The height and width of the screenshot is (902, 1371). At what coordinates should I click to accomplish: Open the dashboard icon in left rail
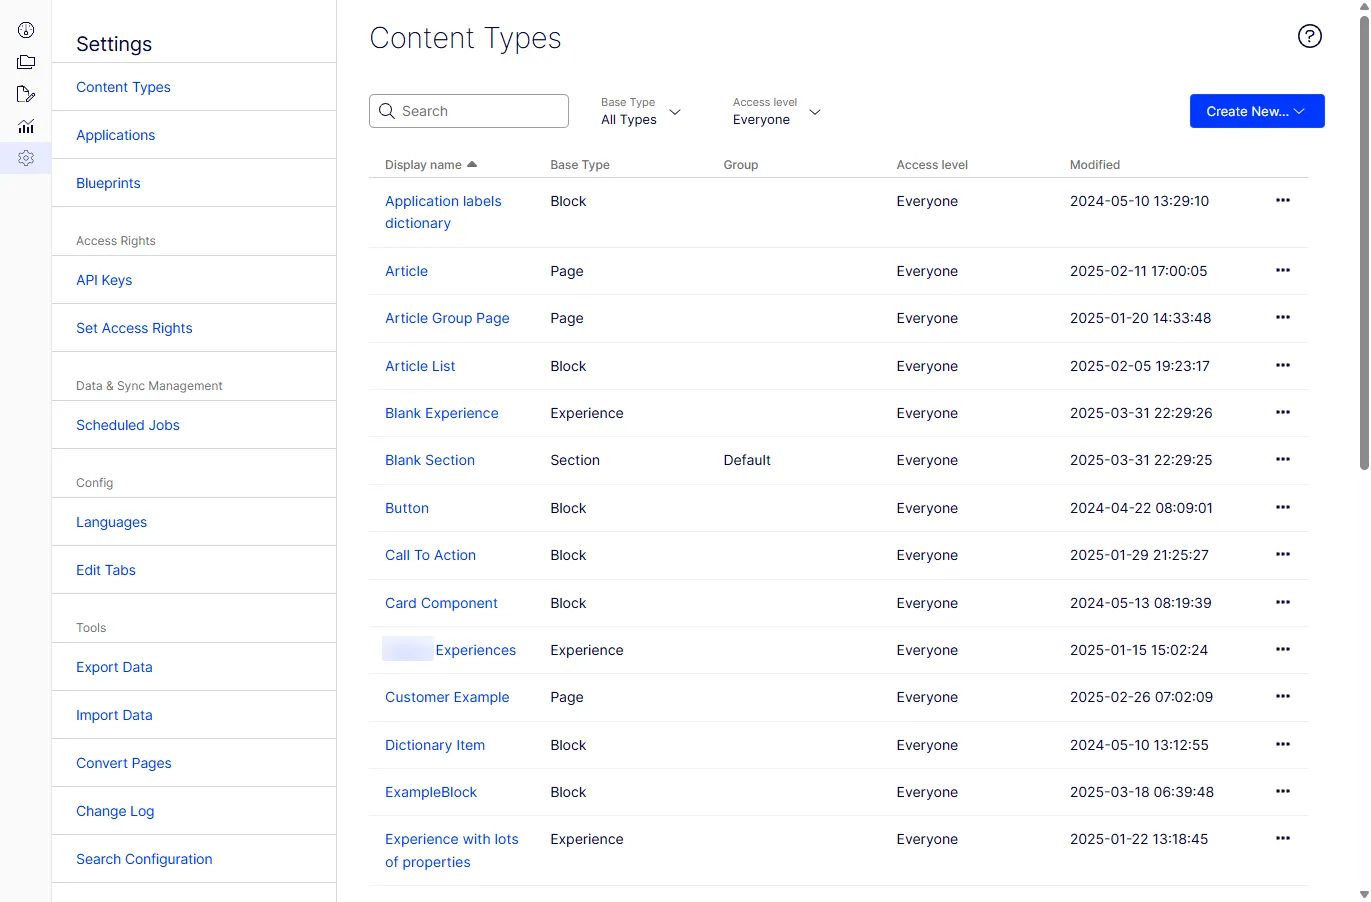[26, 30]
